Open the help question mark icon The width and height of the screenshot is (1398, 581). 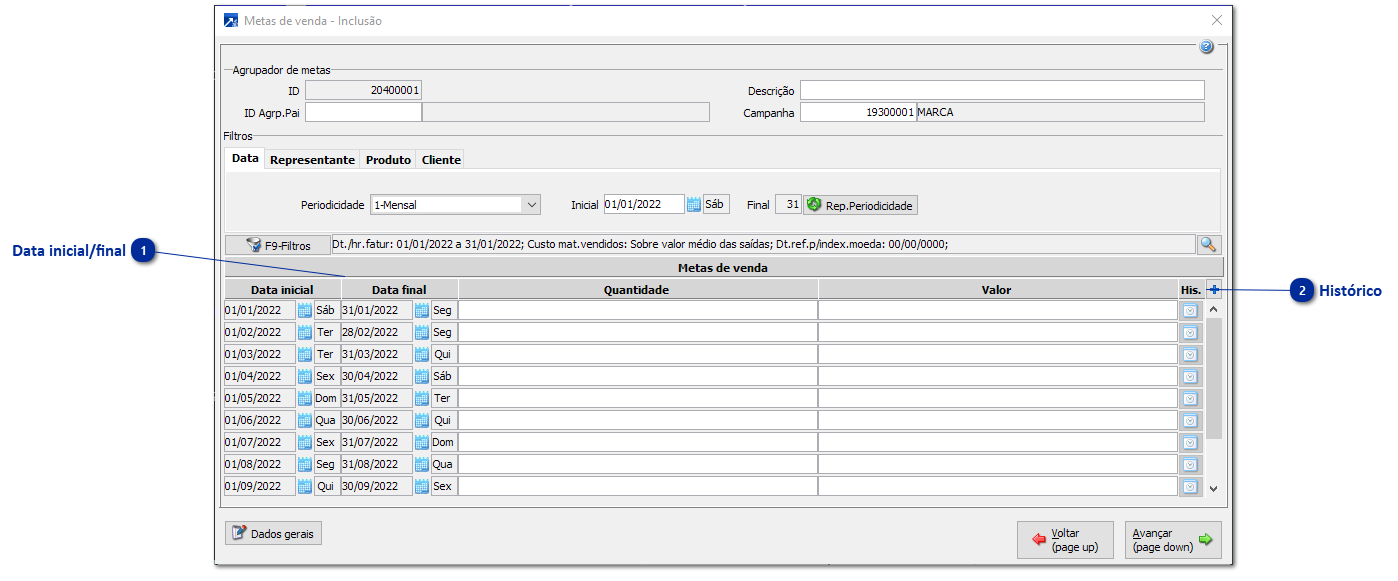coord(1206,47)
